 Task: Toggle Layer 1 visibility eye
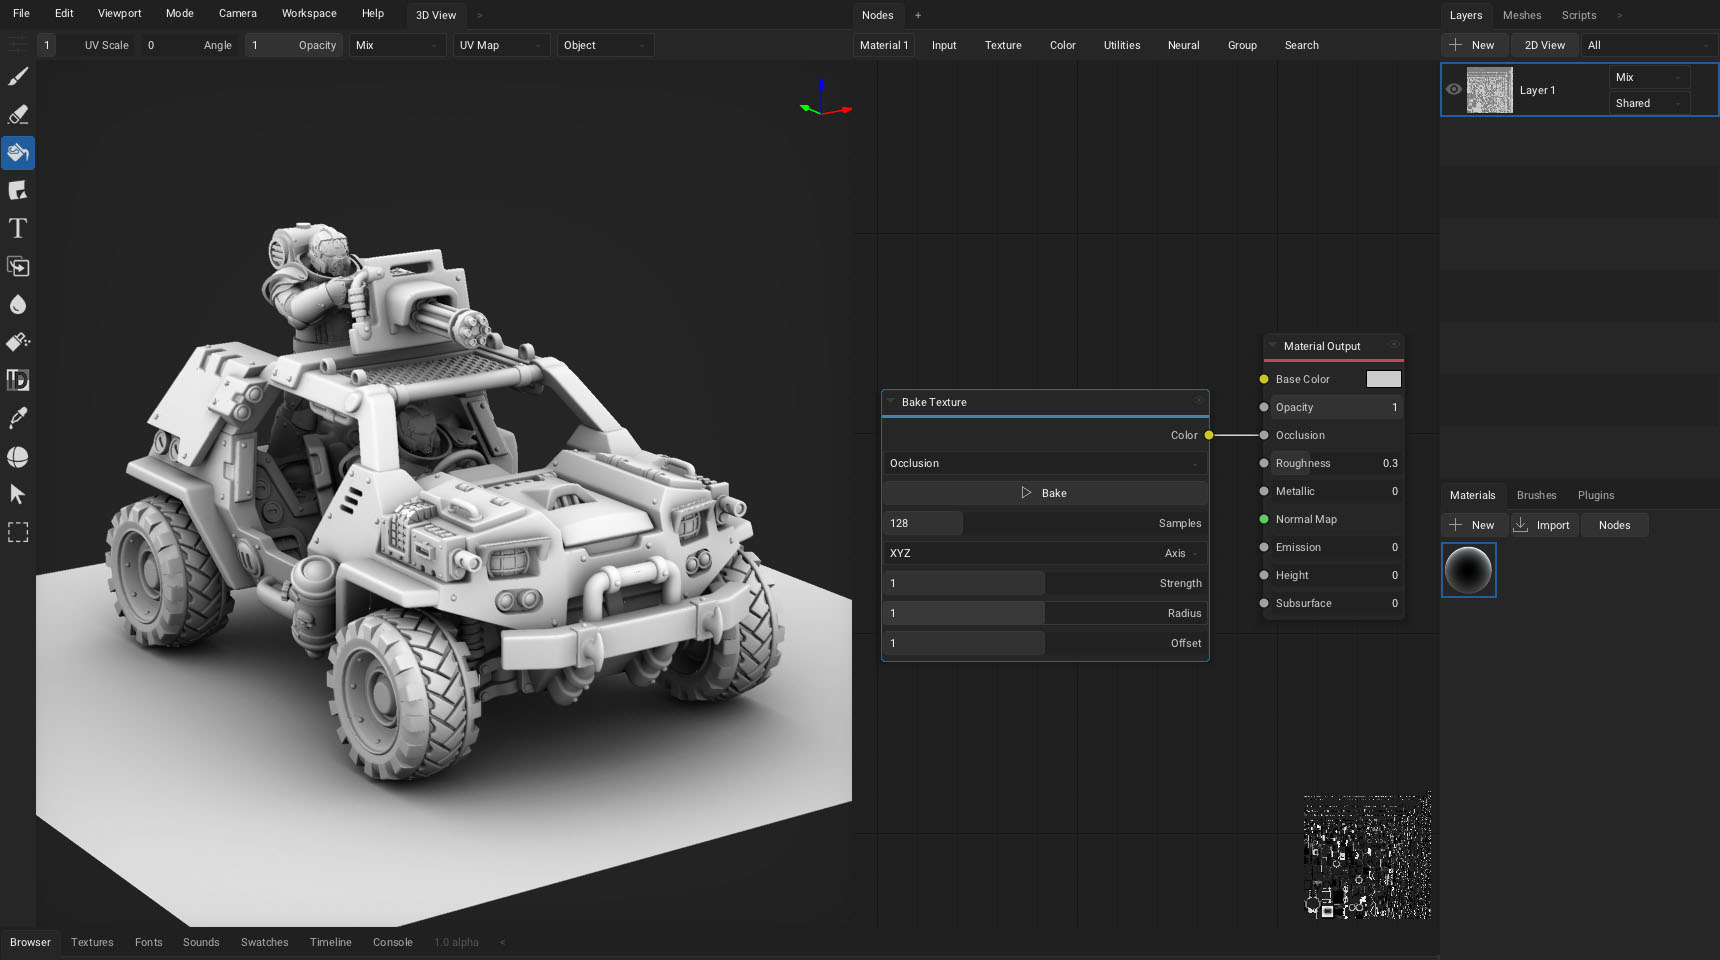coord(1454,90)
